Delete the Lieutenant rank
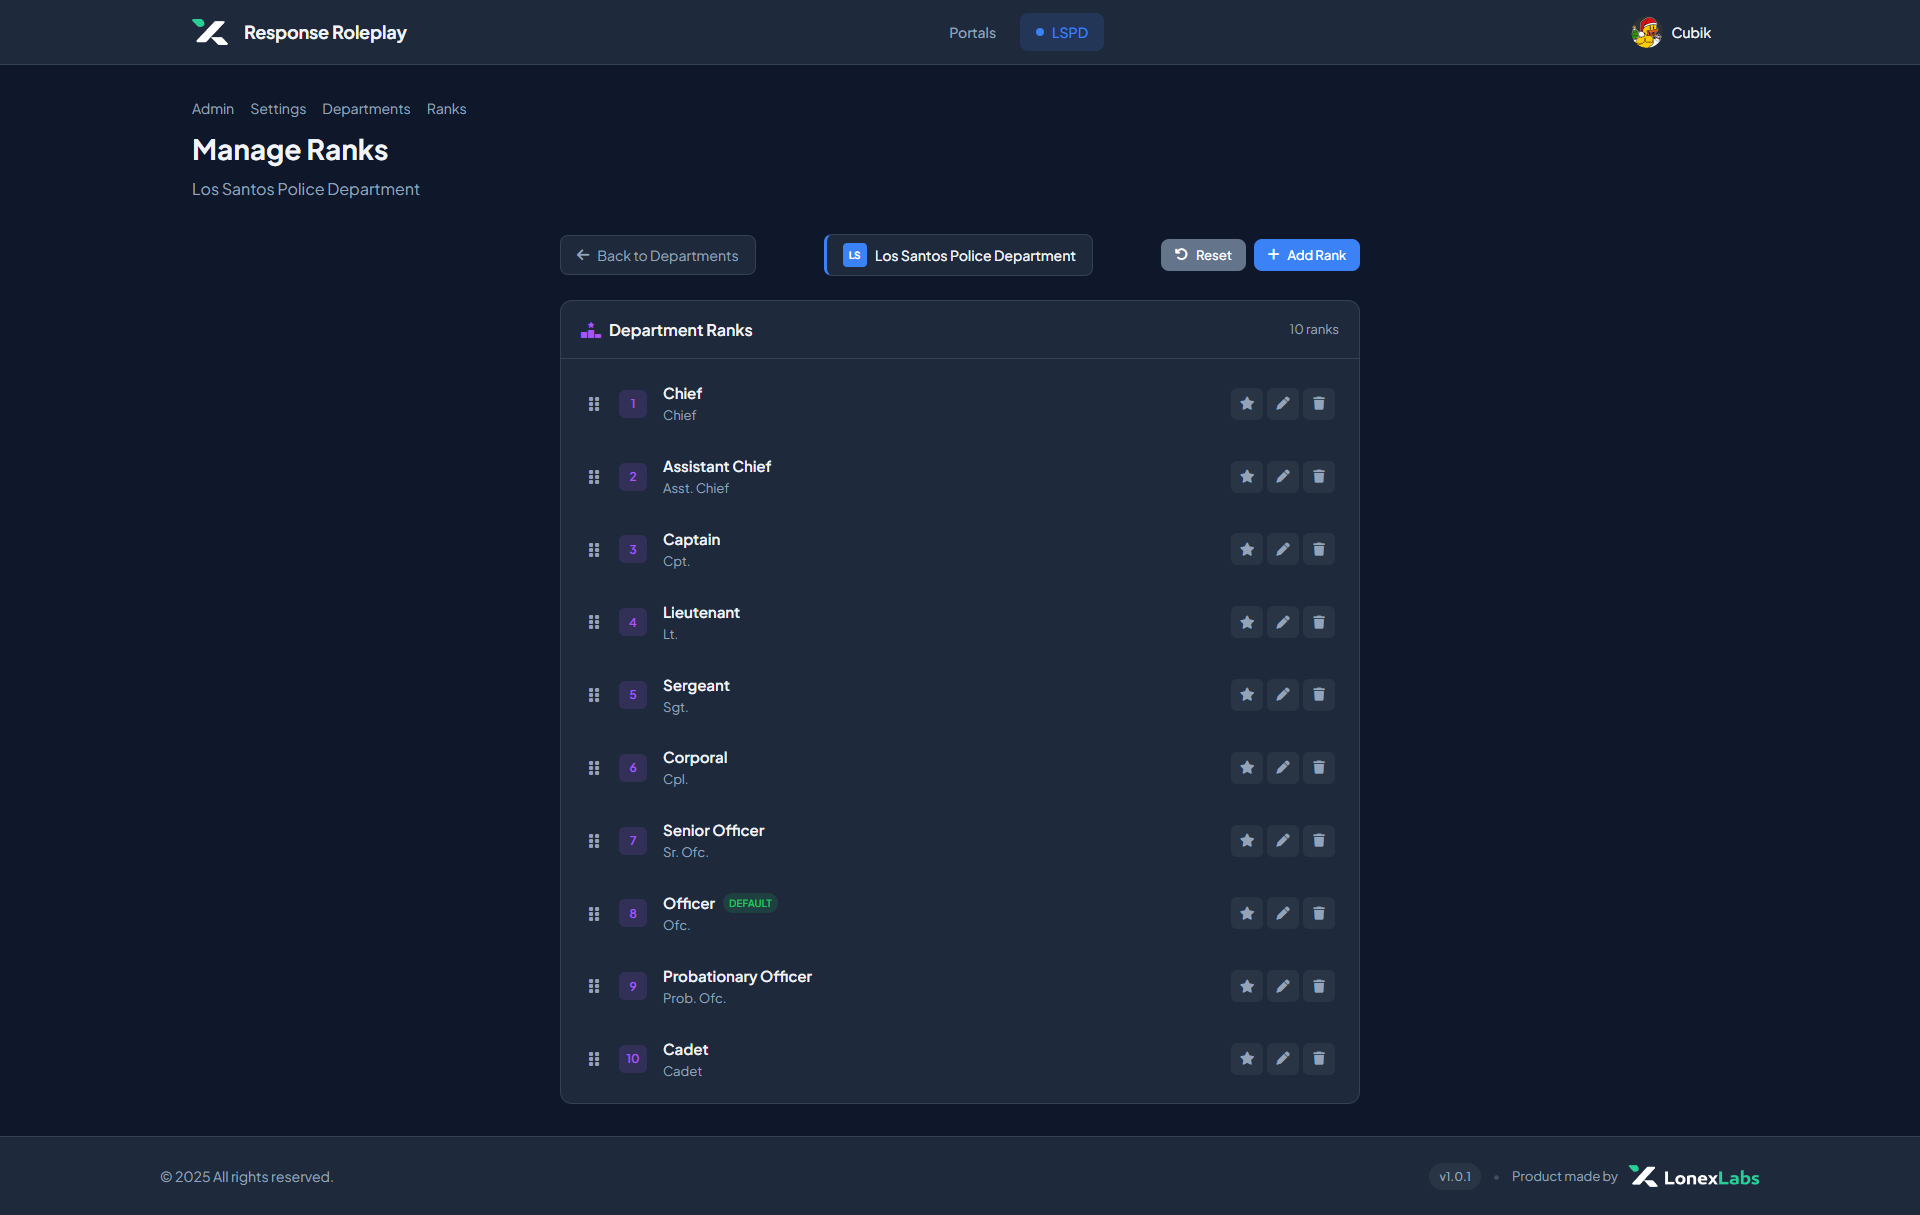The width and height of the screenshot is (1920, 1215). tap(1319, 622)
